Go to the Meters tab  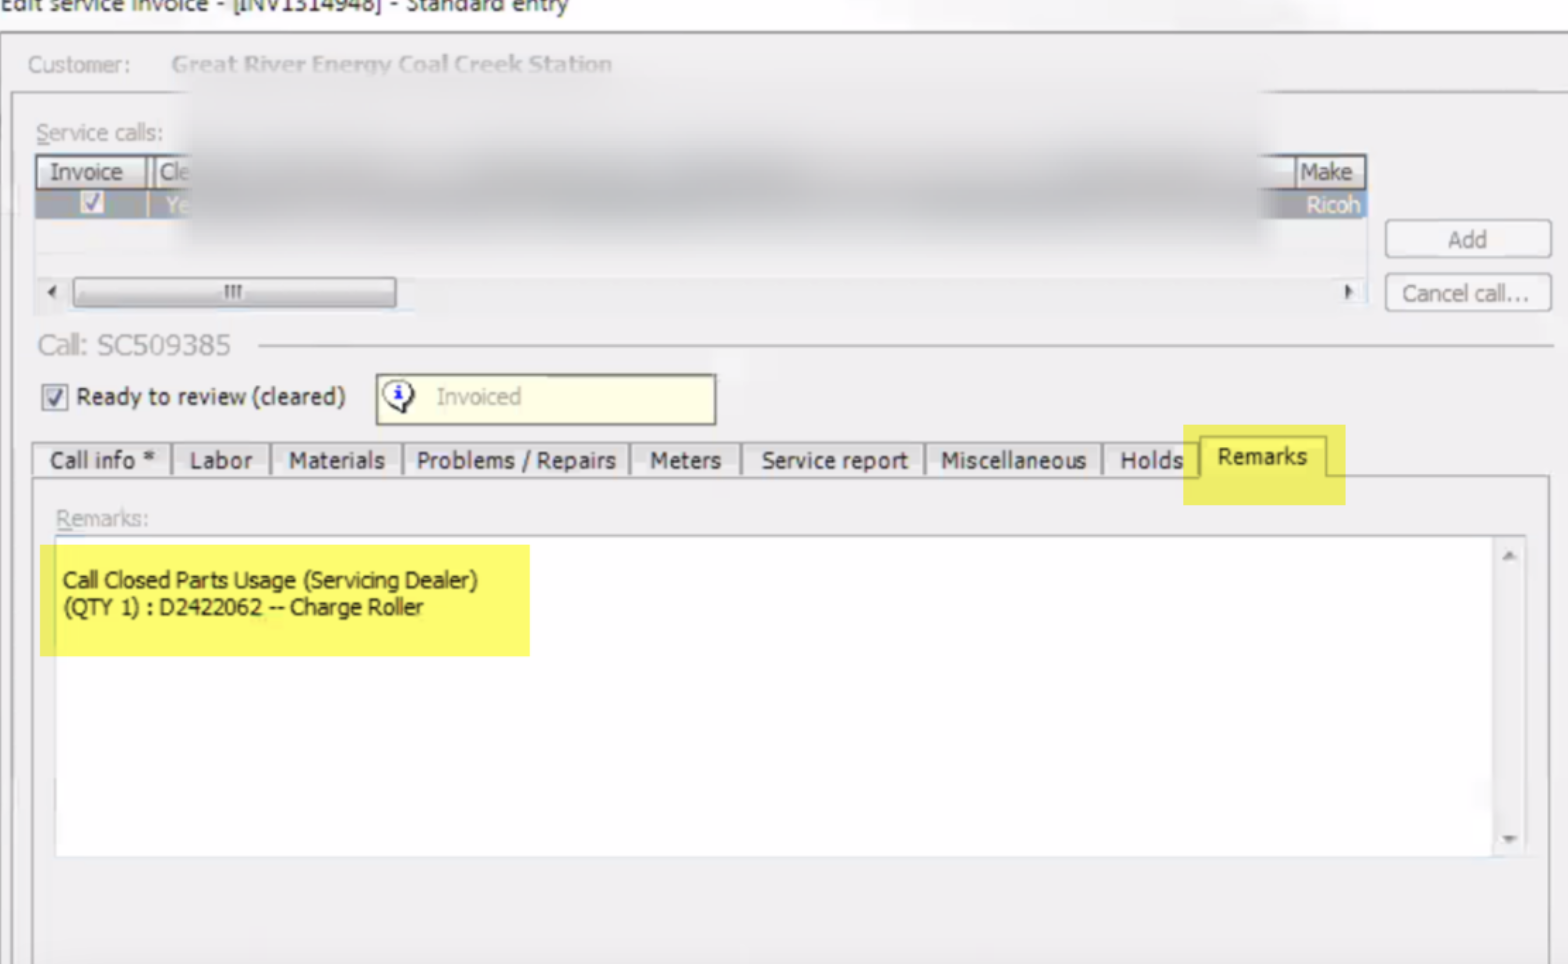pos(685,460)
